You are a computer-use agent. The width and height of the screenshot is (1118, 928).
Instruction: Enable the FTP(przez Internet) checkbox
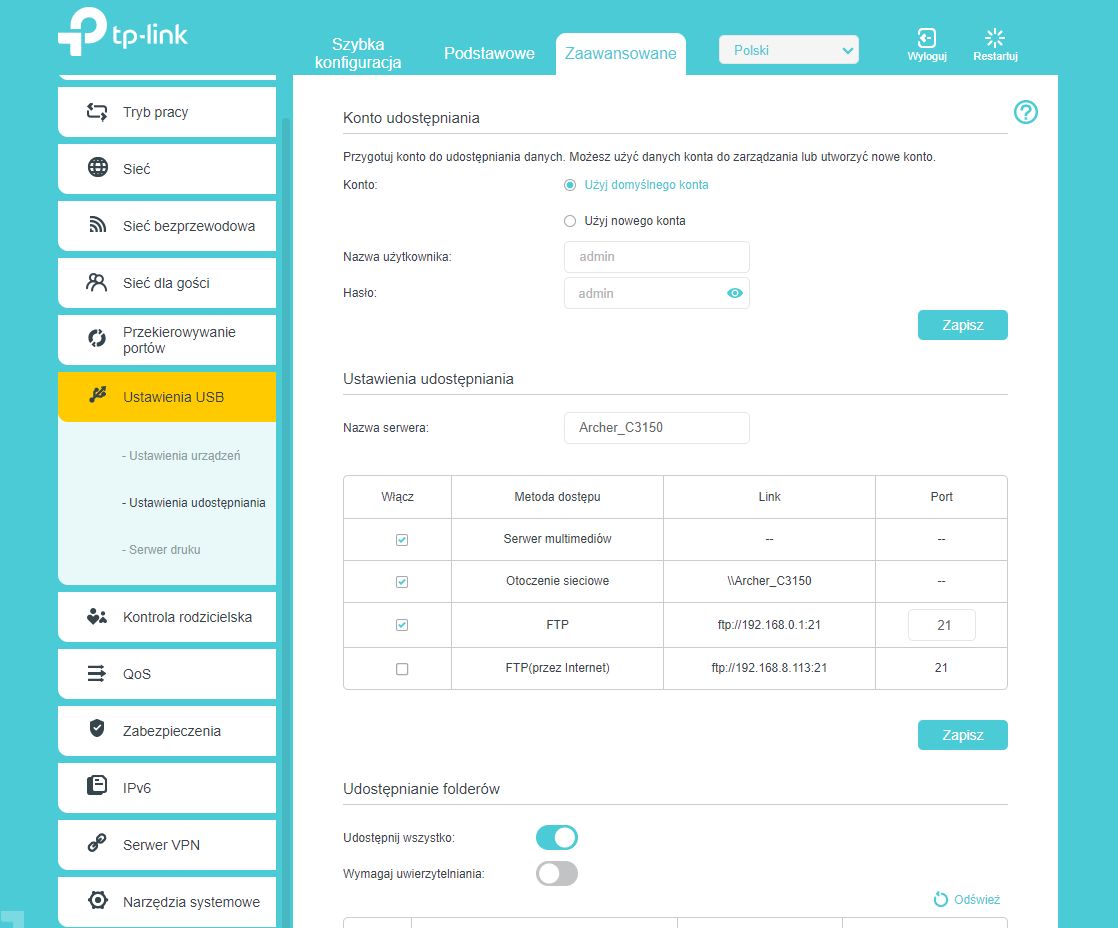402,669
